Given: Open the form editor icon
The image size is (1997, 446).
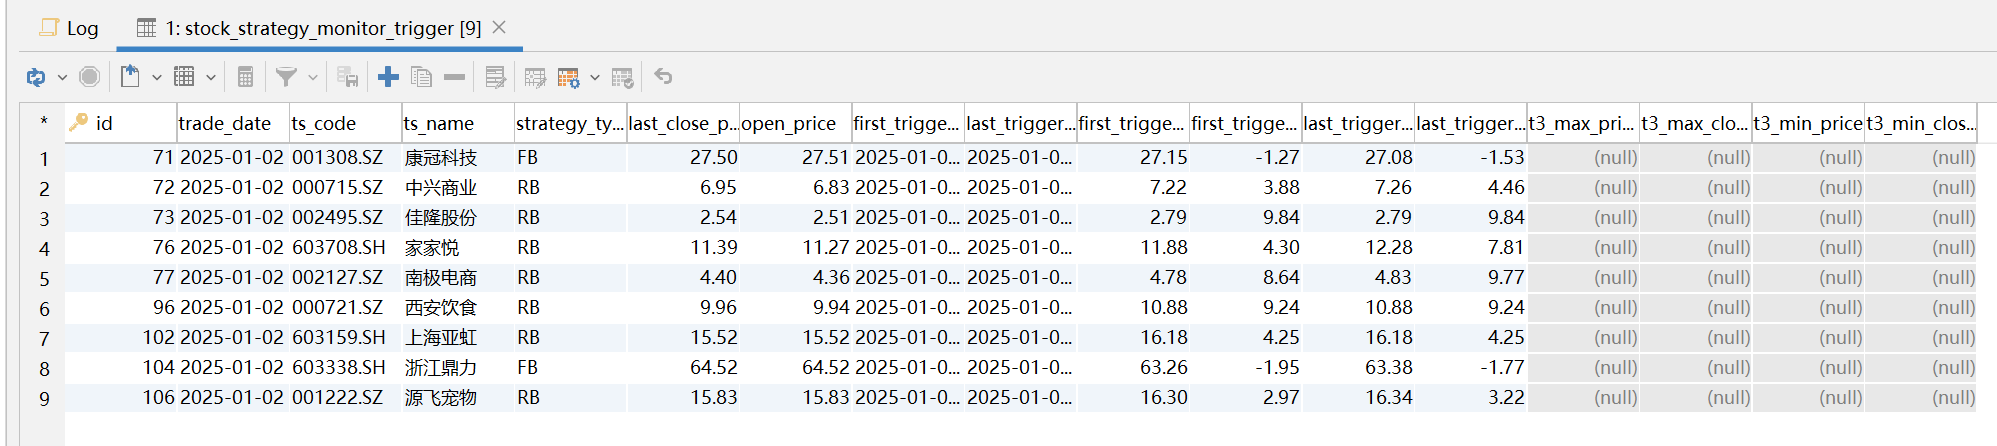Looking at the screenshot, I should [x=495, y=77].
